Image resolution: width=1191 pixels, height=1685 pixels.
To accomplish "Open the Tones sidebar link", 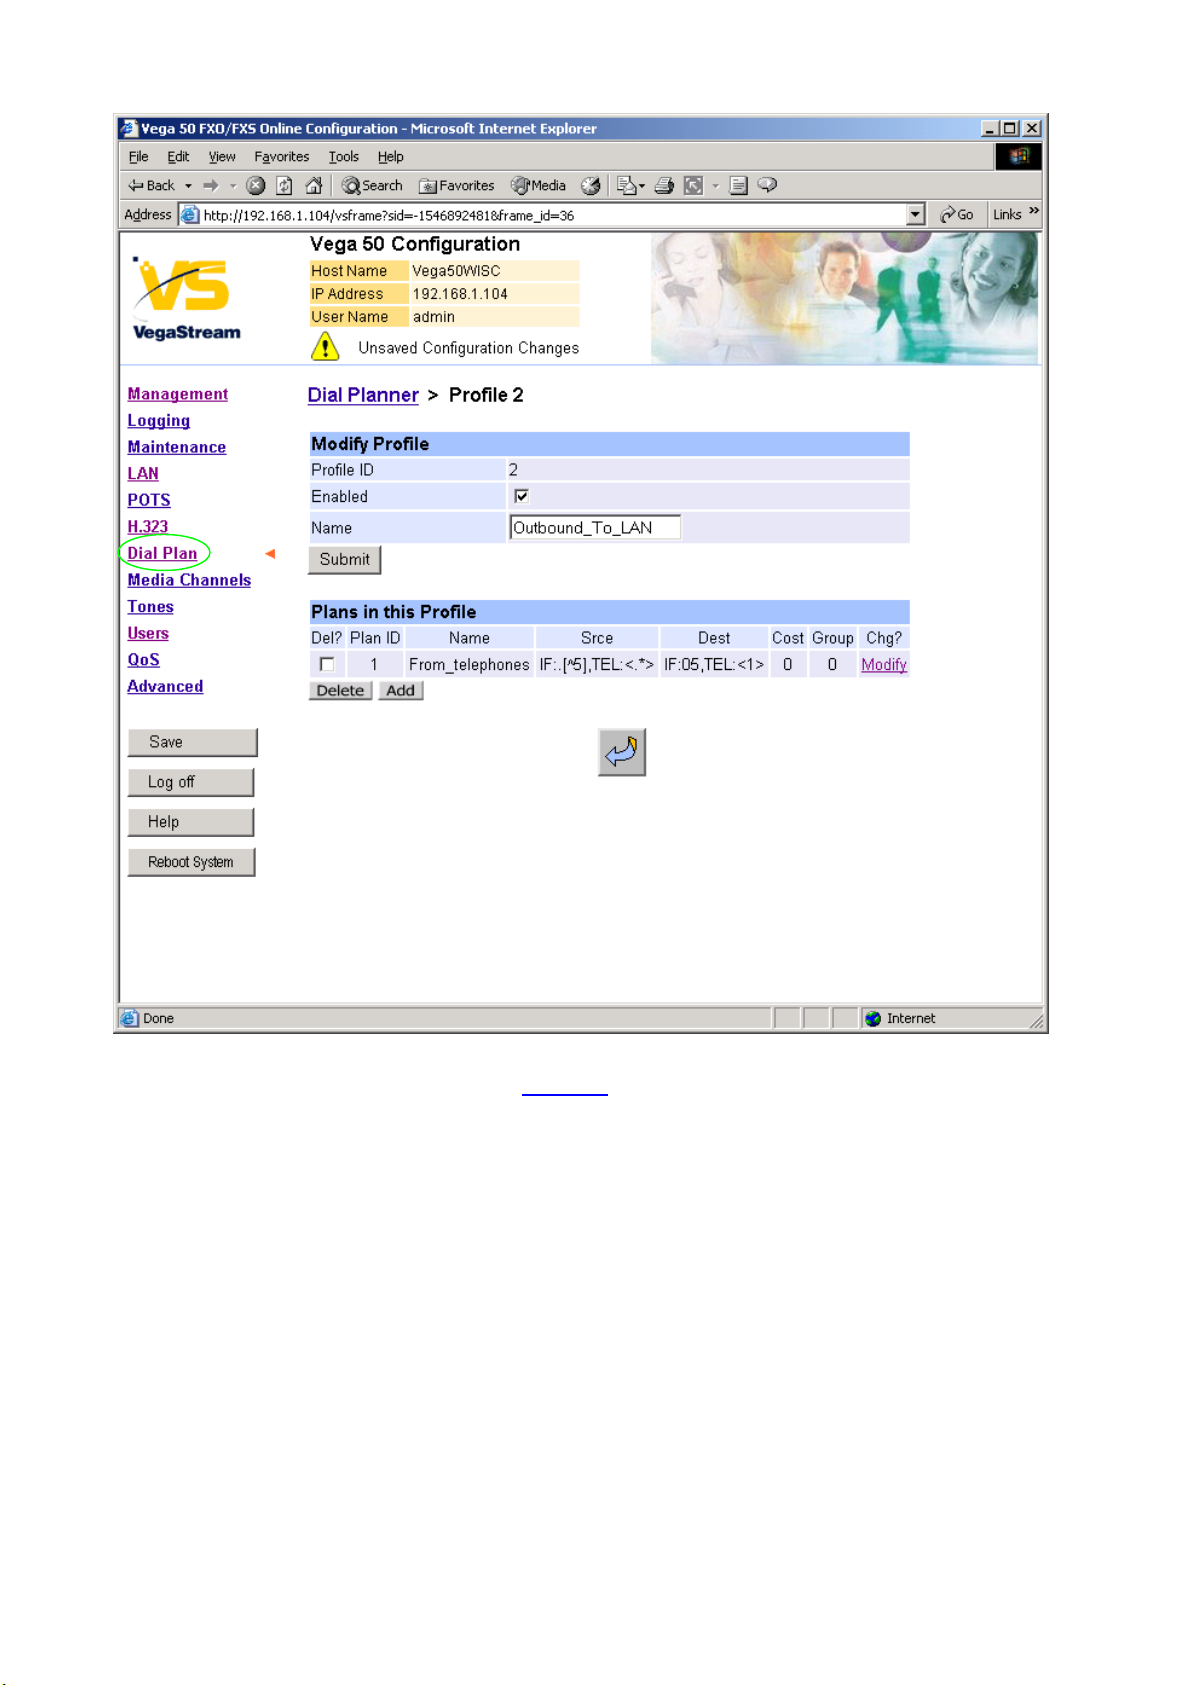I will [x=151, y=607].
